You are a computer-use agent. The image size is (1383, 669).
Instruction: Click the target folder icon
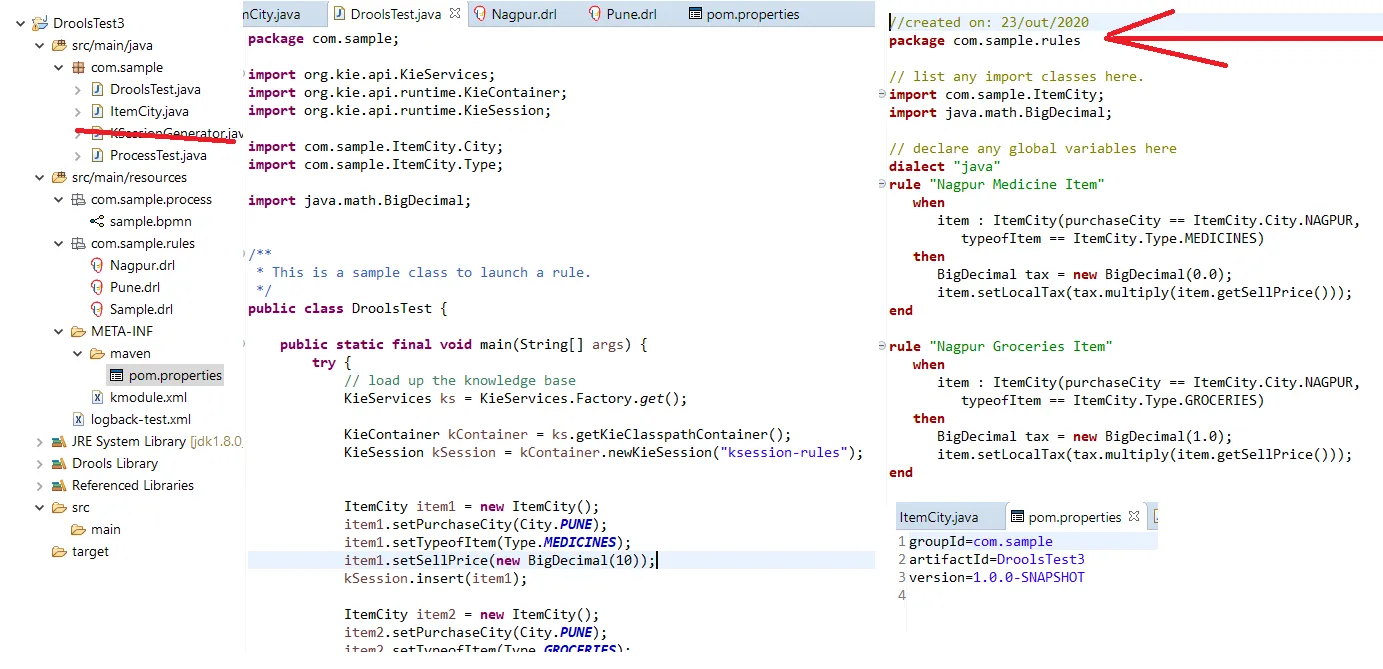(x=59, y=551)
